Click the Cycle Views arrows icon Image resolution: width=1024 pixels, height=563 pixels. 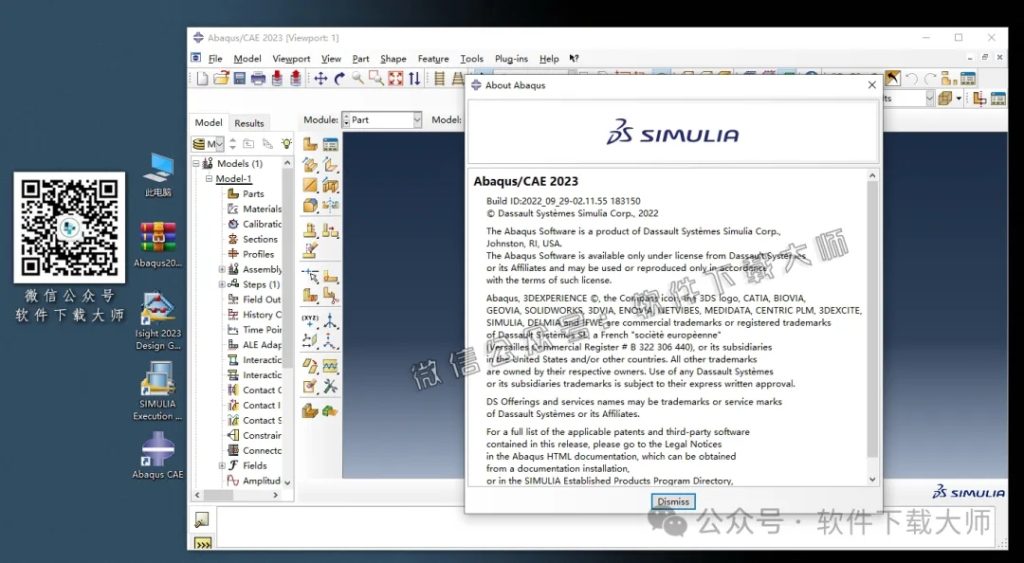pos(414,79)
